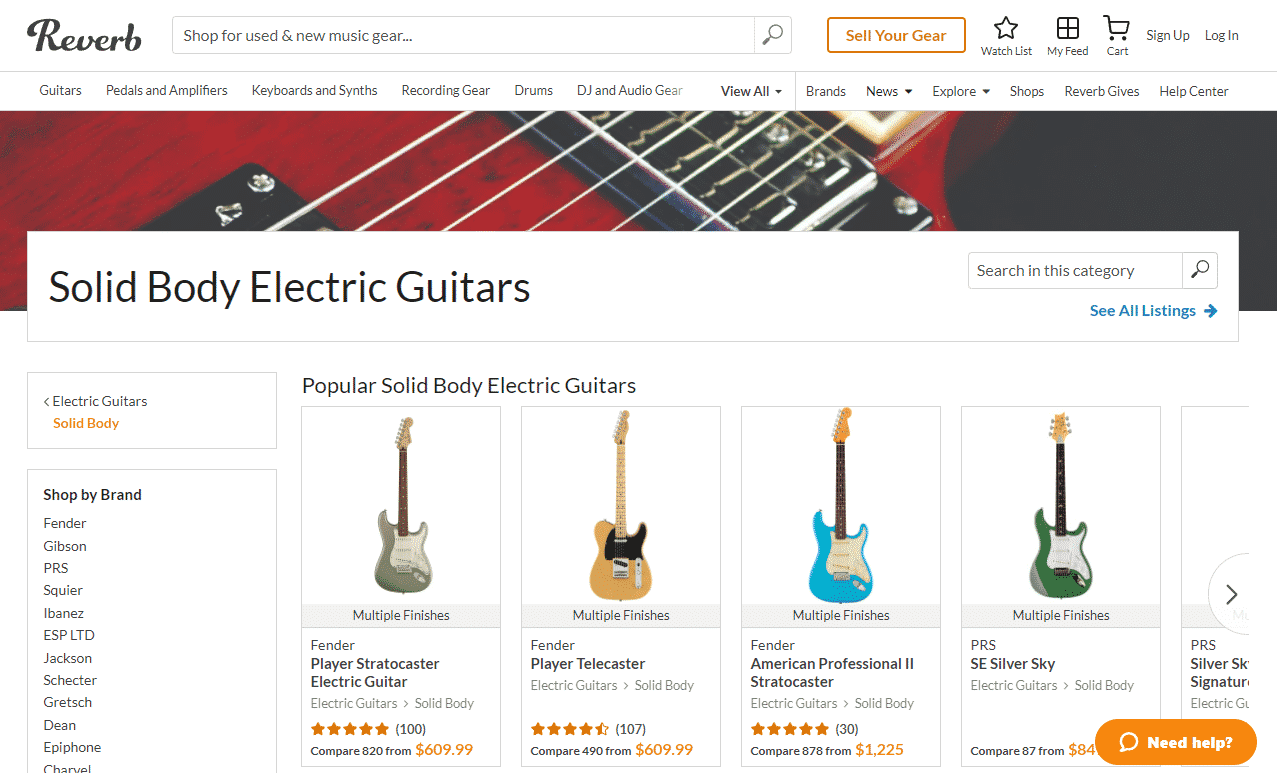Open the Need help chat bubble
Image resolution: width=1277 pixels, height=773 pixels.
1175,742
